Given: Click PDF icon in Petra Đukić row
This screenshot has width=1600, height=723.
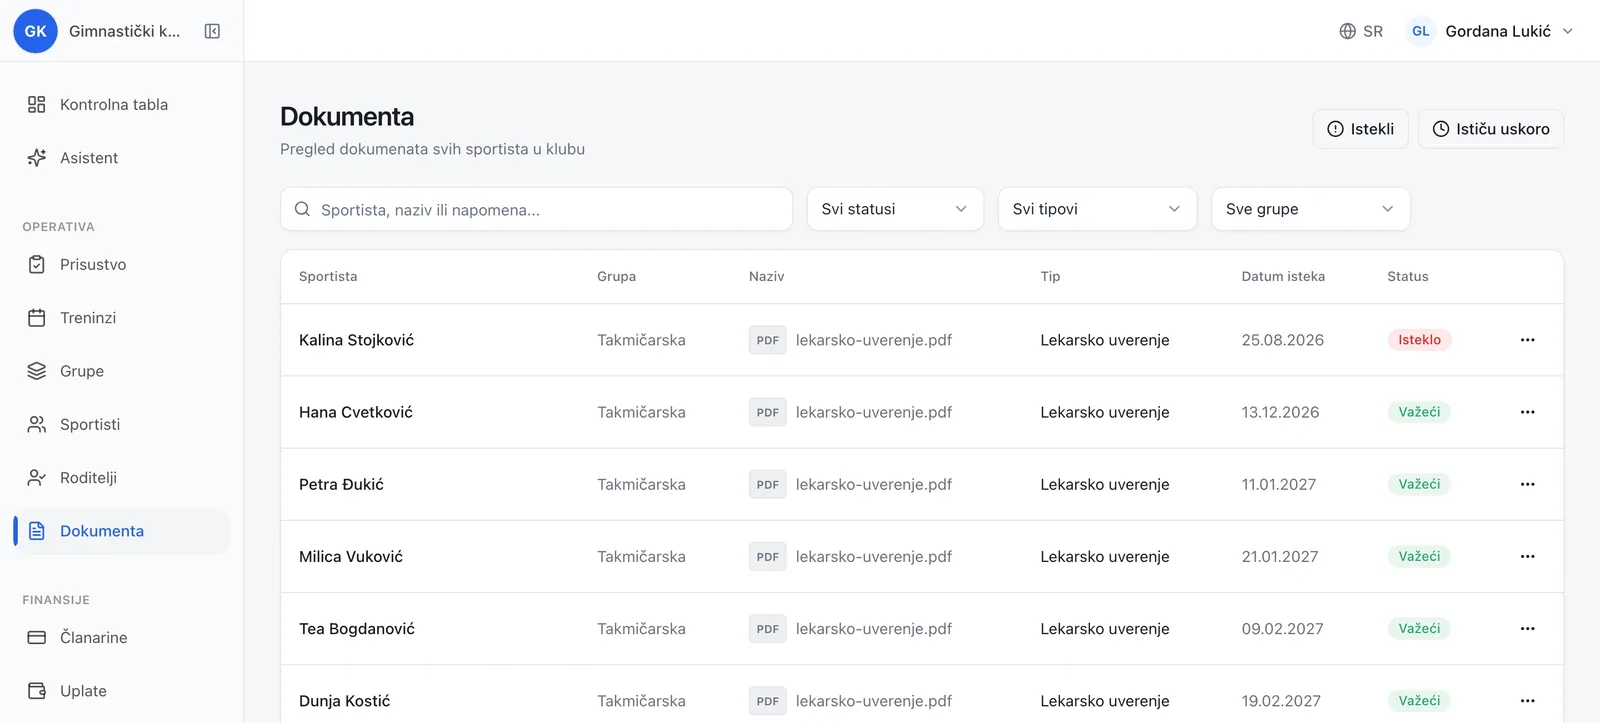Looking at the screenshot, I should coord(768,484).
